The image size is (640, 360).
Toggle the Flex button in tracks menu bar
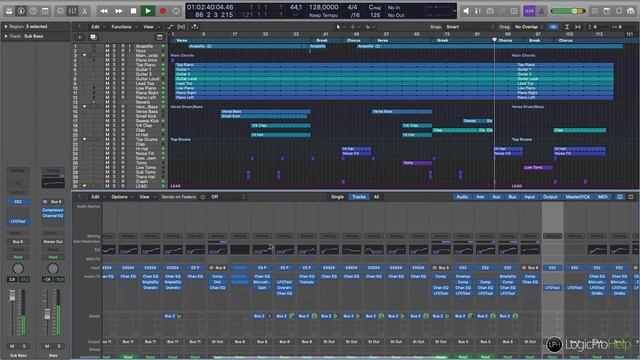(x=181, y=27)
